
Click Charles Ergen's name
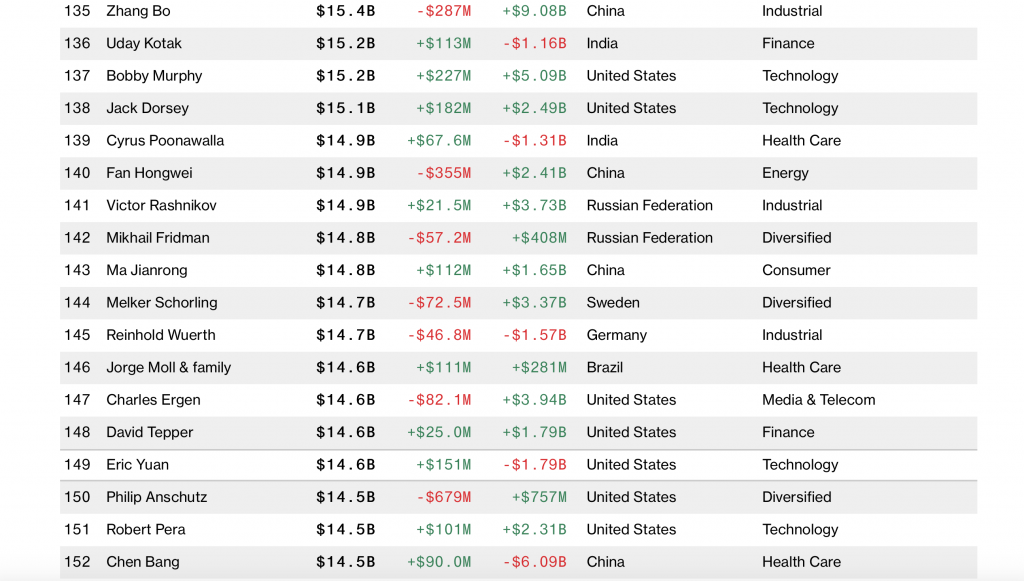coord(153,400)
